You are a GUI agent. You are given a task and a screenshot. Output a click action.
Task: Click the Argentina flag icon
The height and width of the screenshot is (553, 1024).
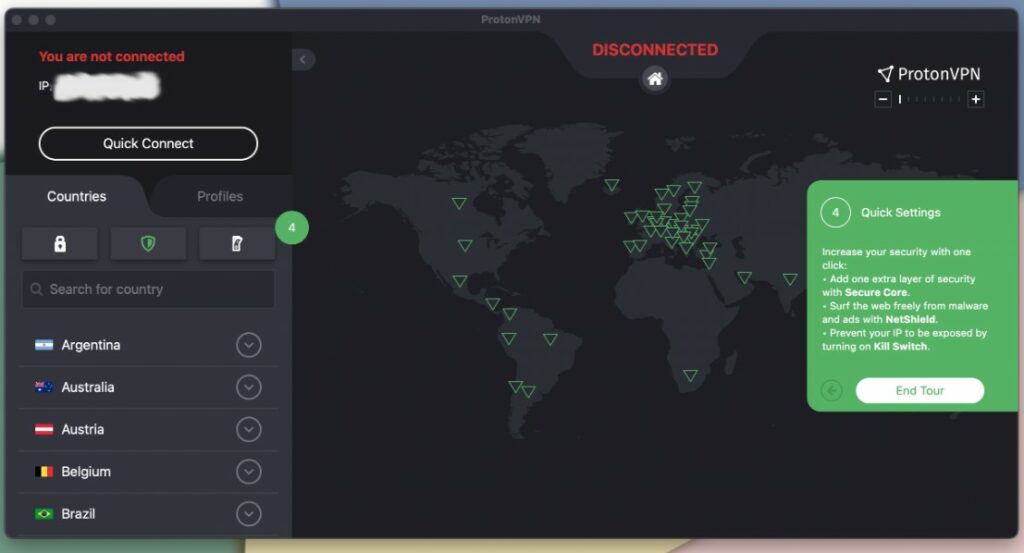tap(44, 345)
